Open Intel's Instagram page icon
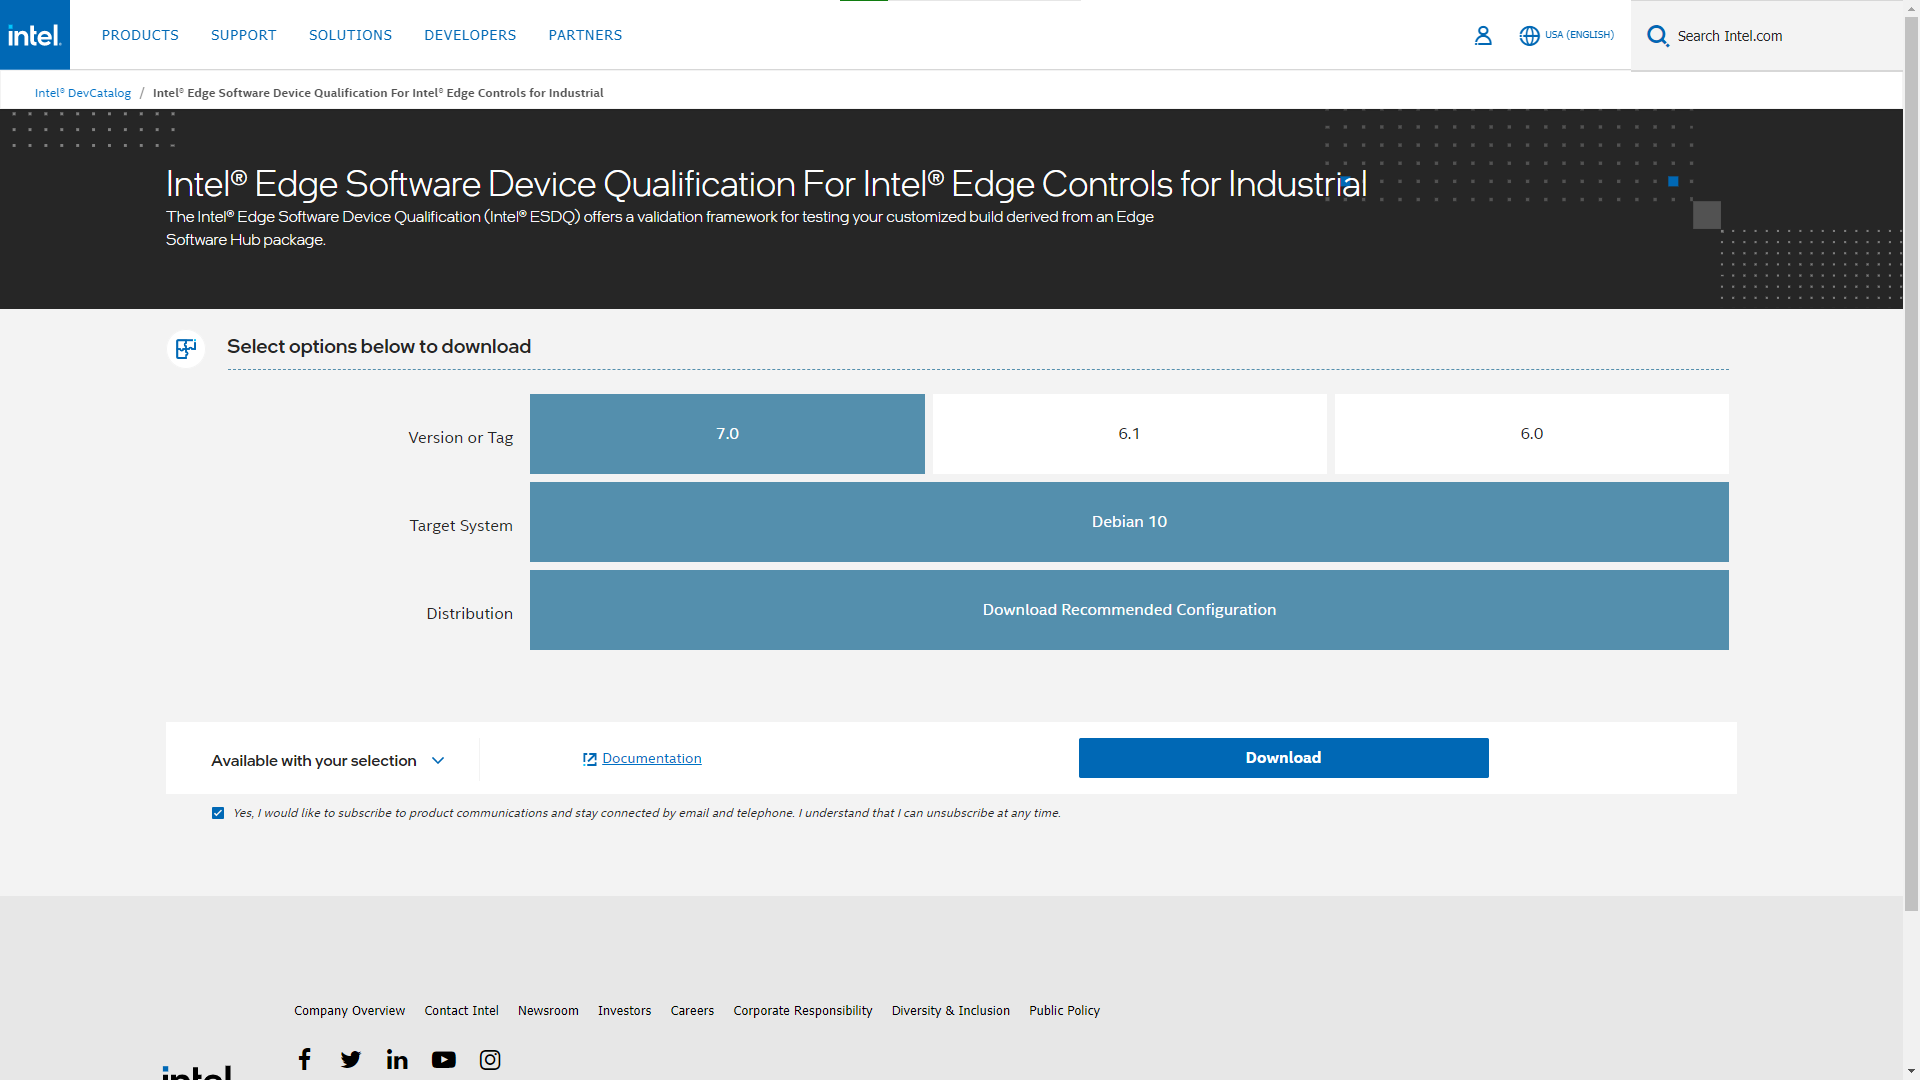 click(x=490, y=1059)
